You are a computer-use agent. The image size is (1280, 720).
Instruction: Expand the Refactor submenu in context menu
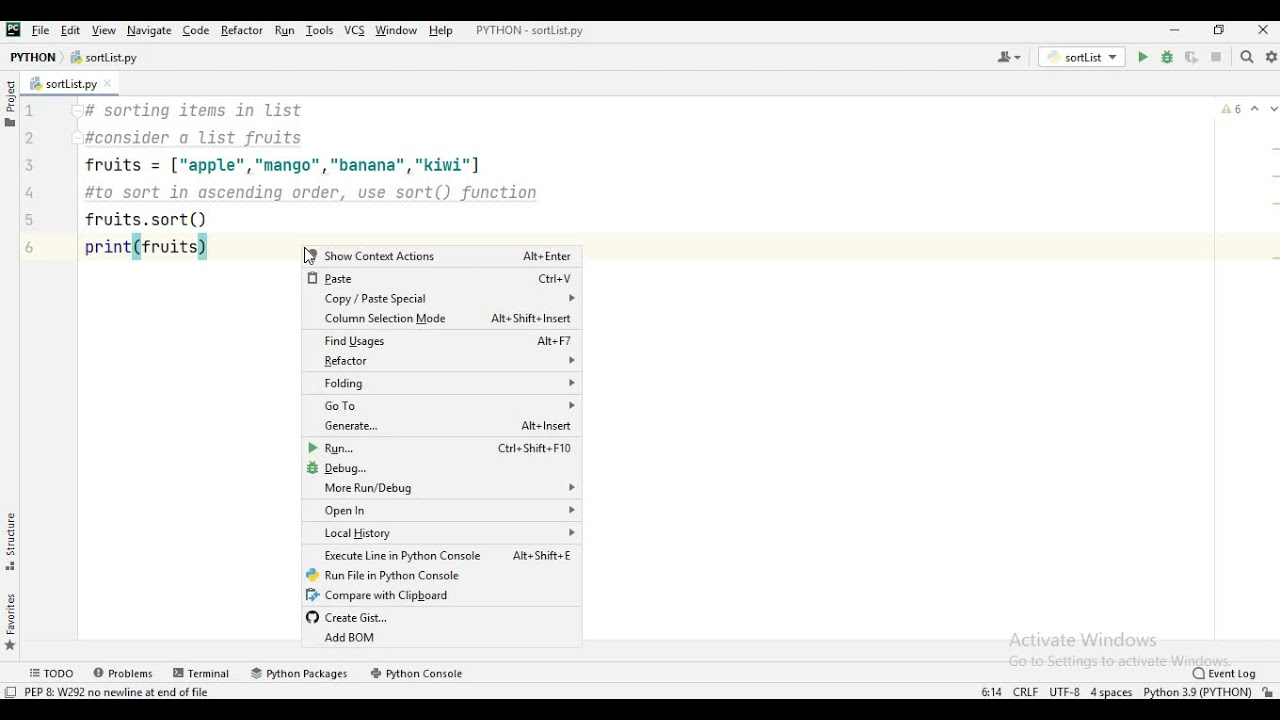click(441, 361)
